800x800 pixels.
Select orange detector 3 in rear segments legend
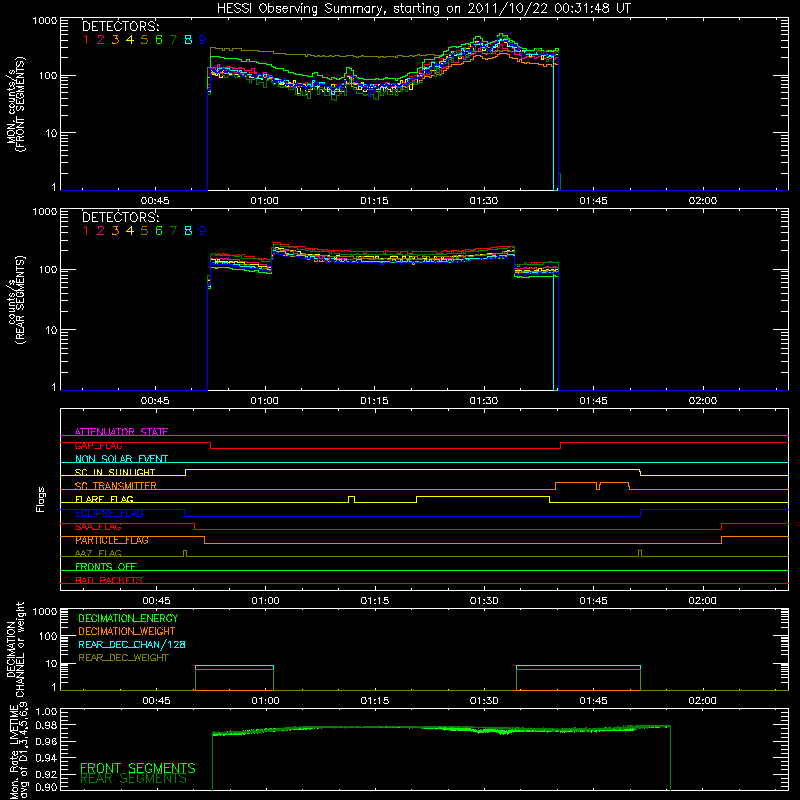pyautogui.click(x=115, y=231)
